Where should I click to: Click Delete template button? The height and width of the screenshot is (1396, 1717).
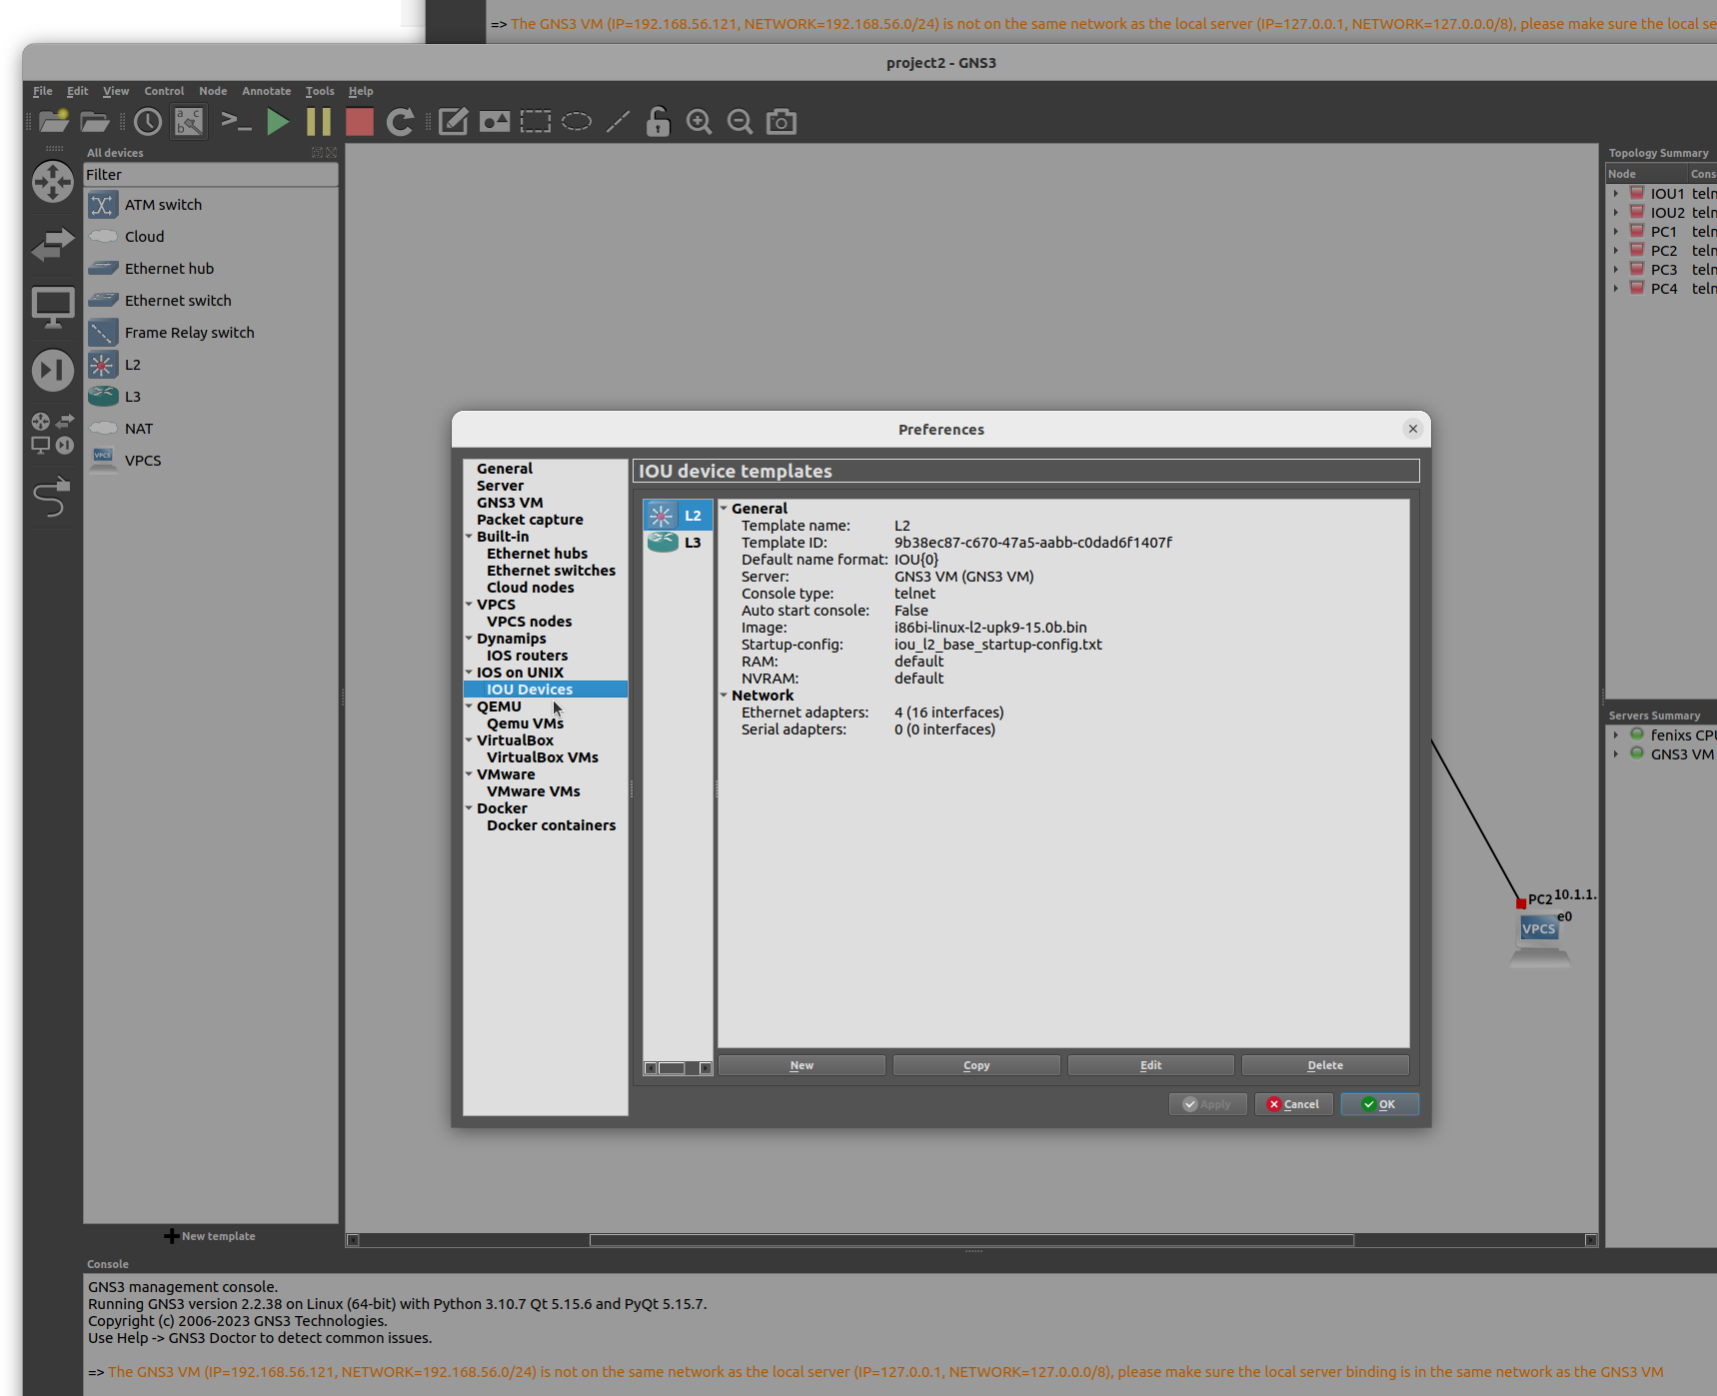1325,1066
